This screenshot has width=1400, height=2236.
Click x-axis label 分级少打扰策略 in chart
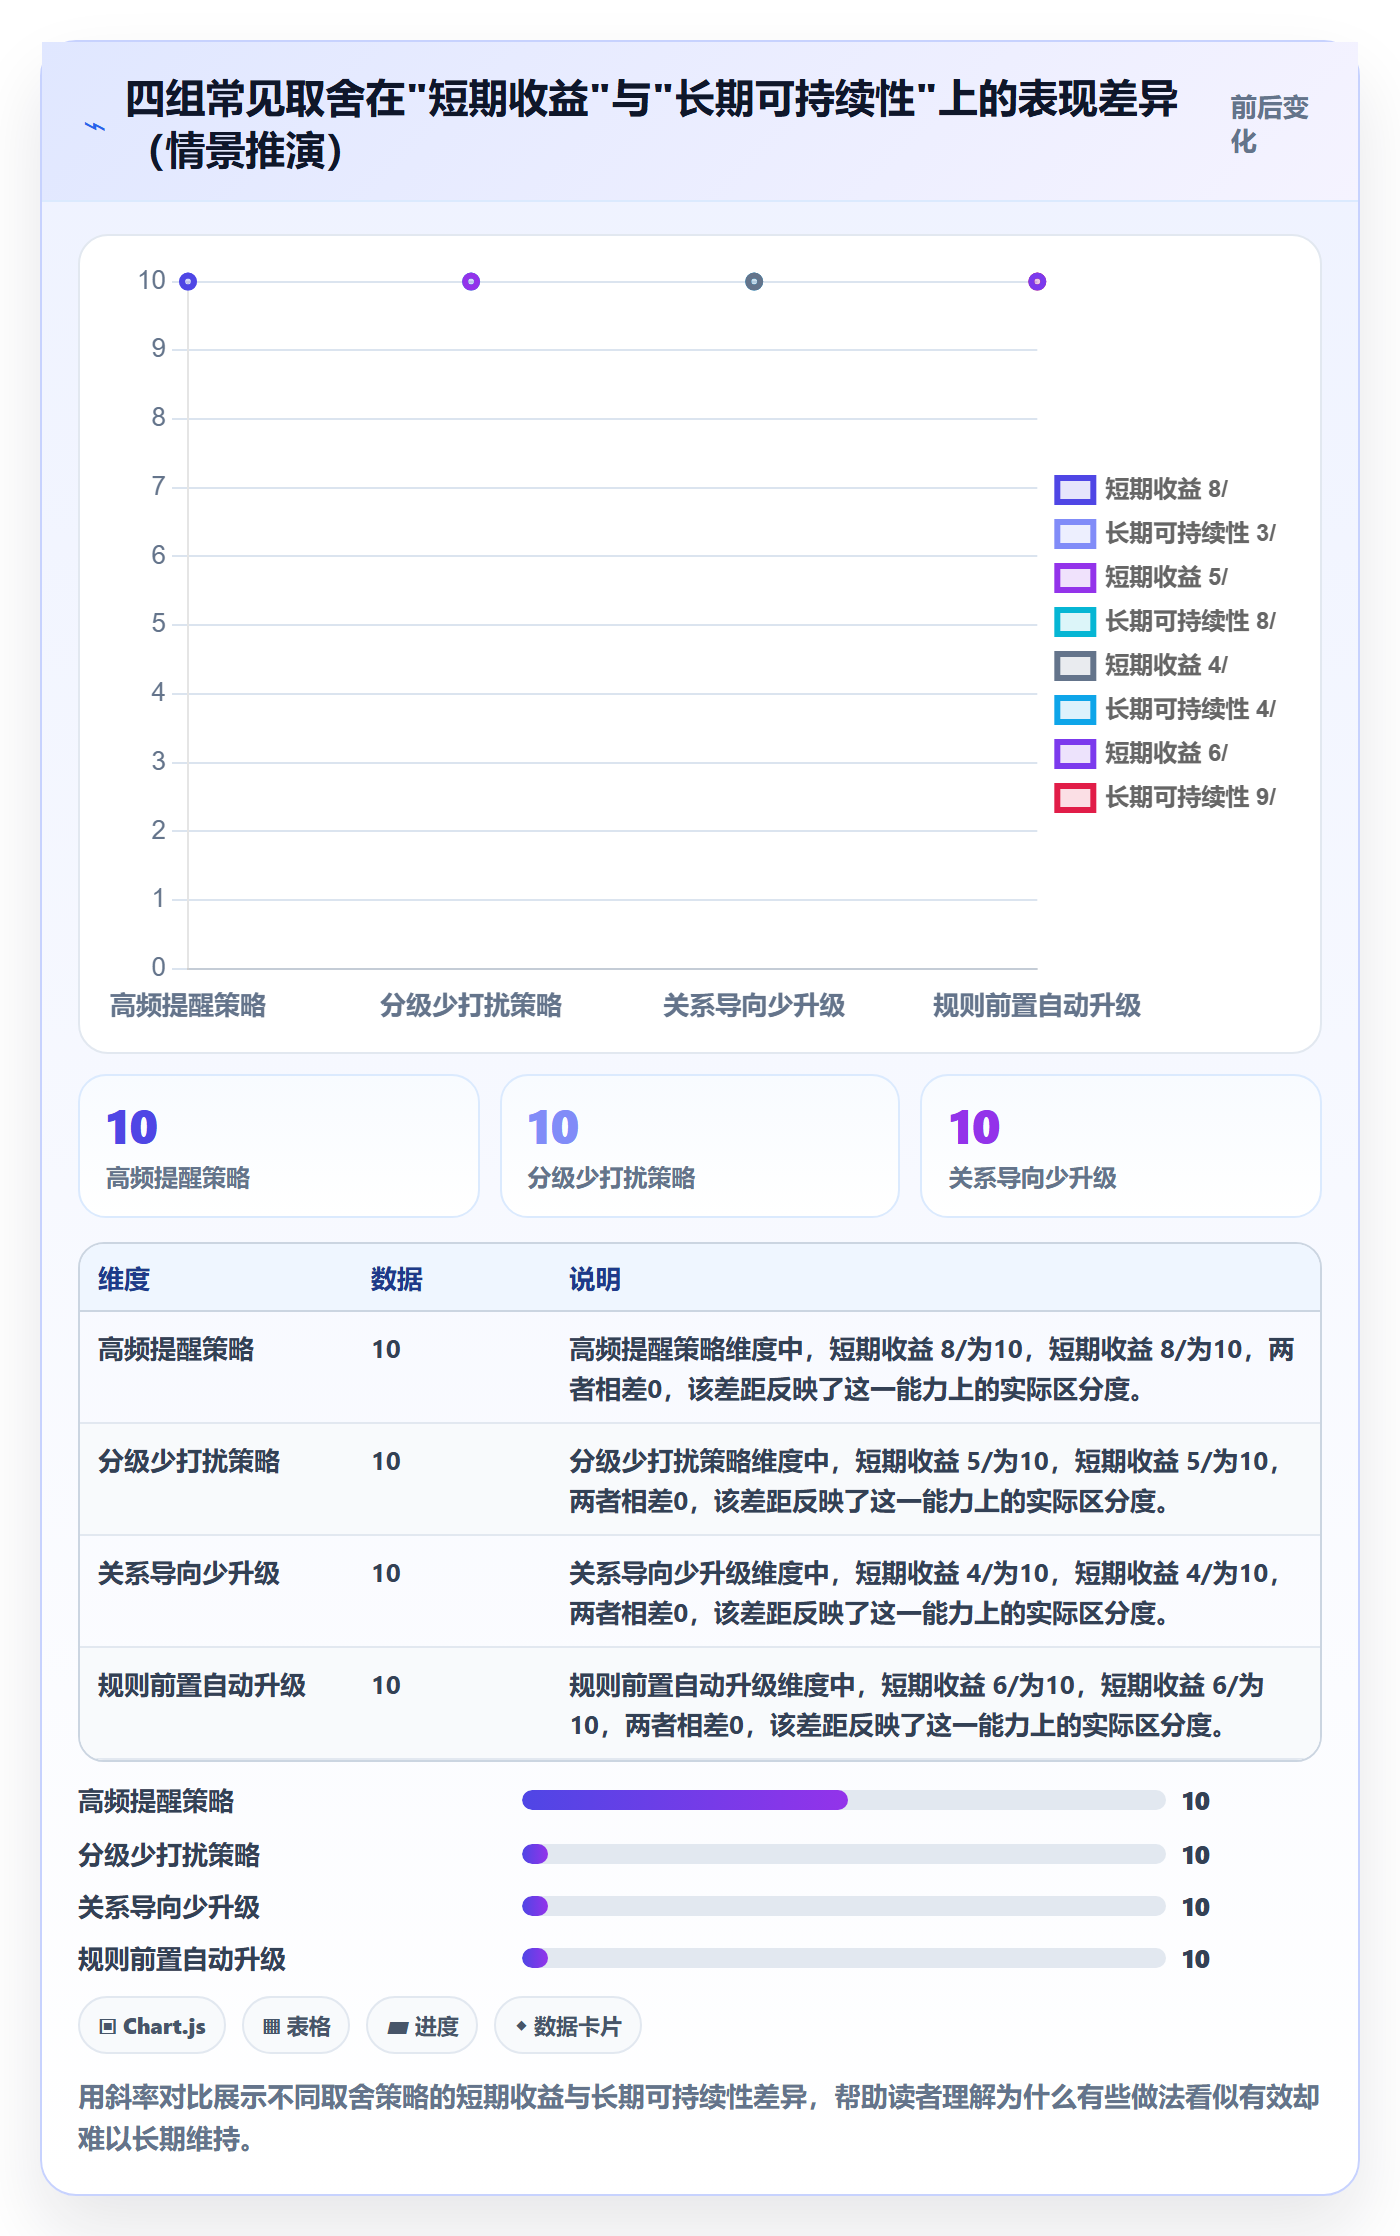pyautogui.click(x=471, y=1005)
